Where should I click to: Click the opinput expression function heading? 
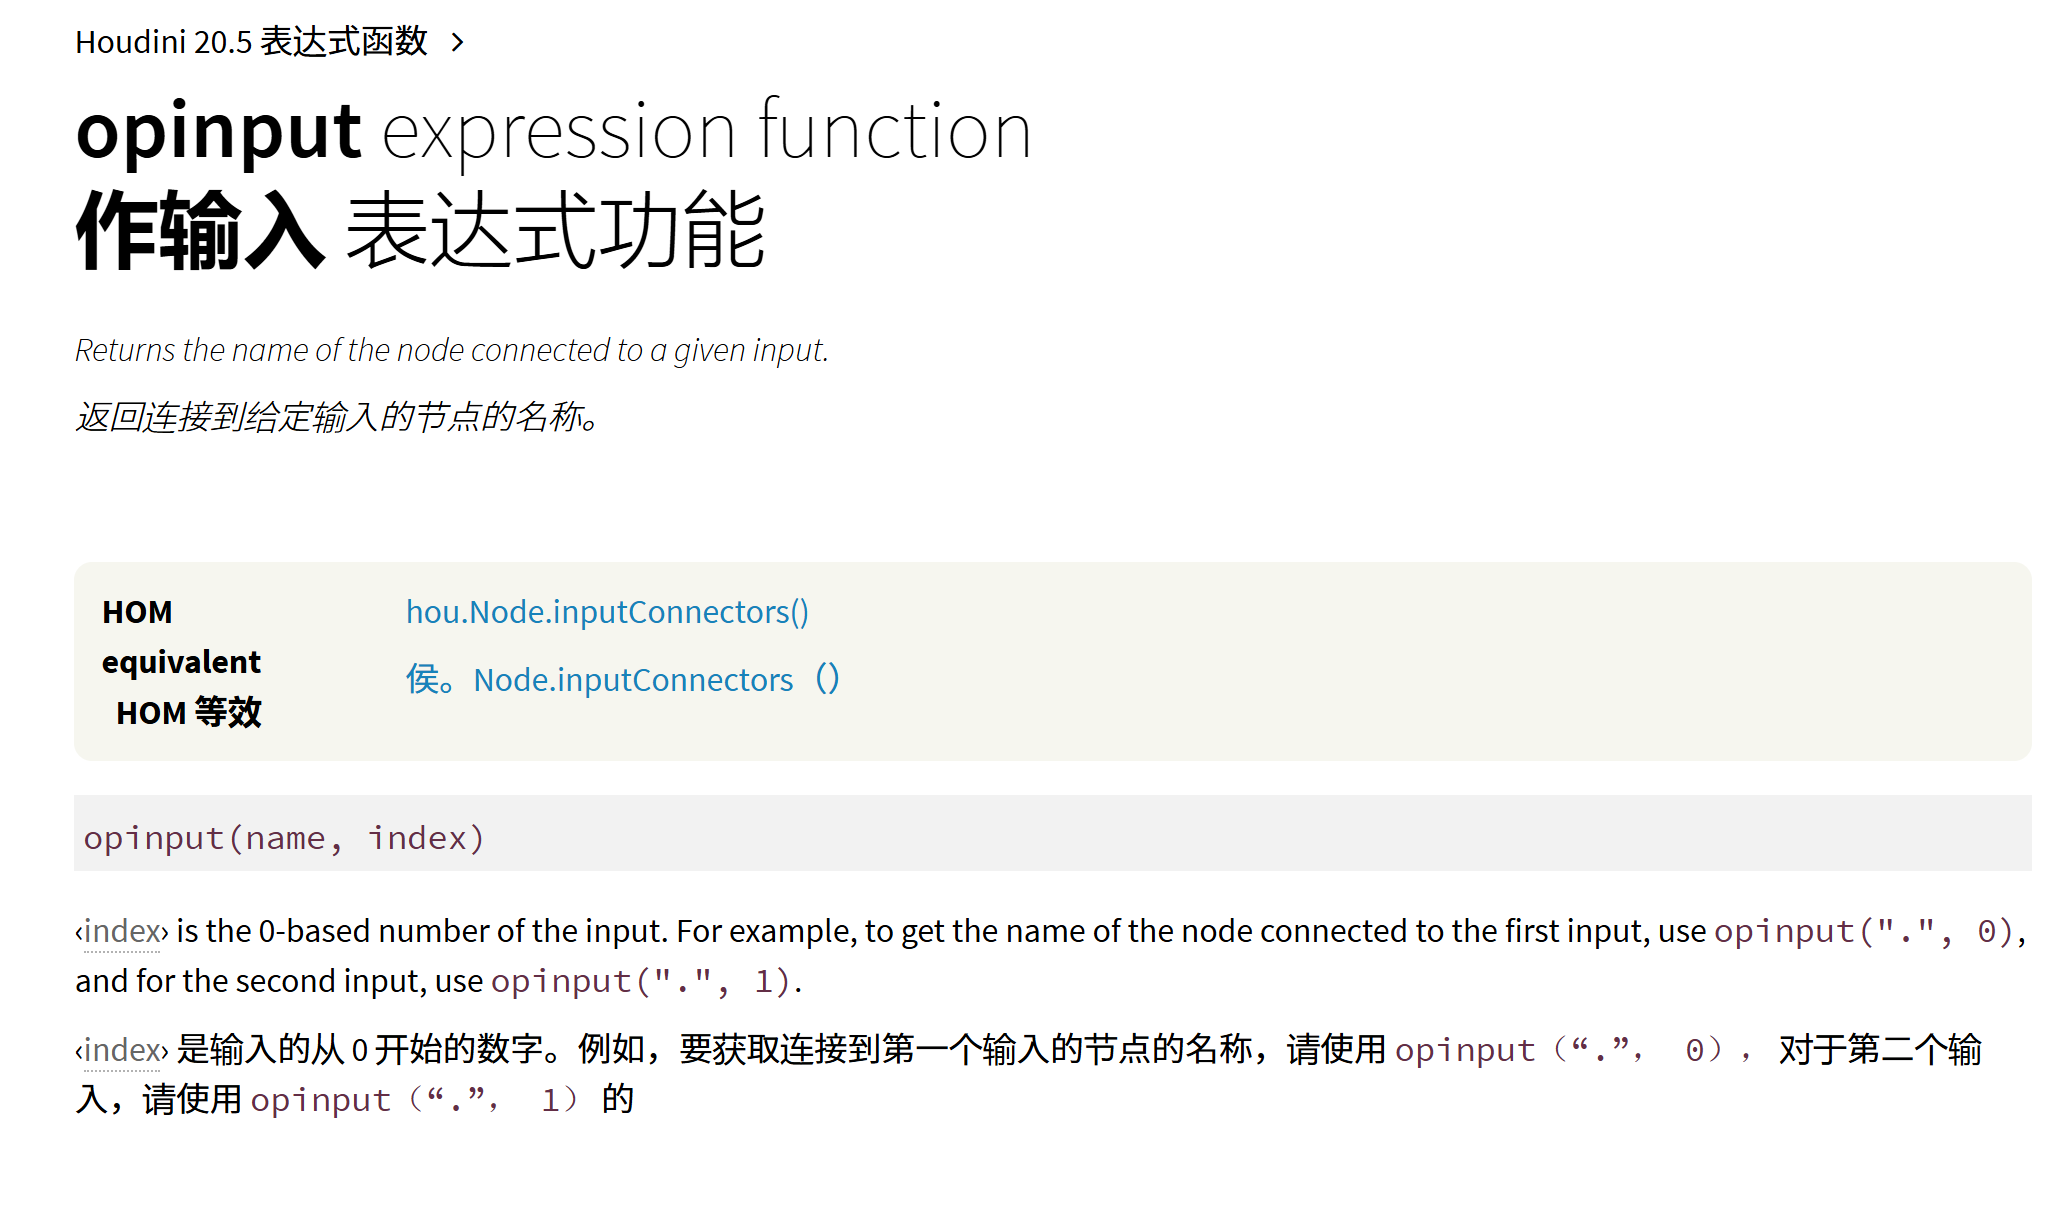coord(553,131)
